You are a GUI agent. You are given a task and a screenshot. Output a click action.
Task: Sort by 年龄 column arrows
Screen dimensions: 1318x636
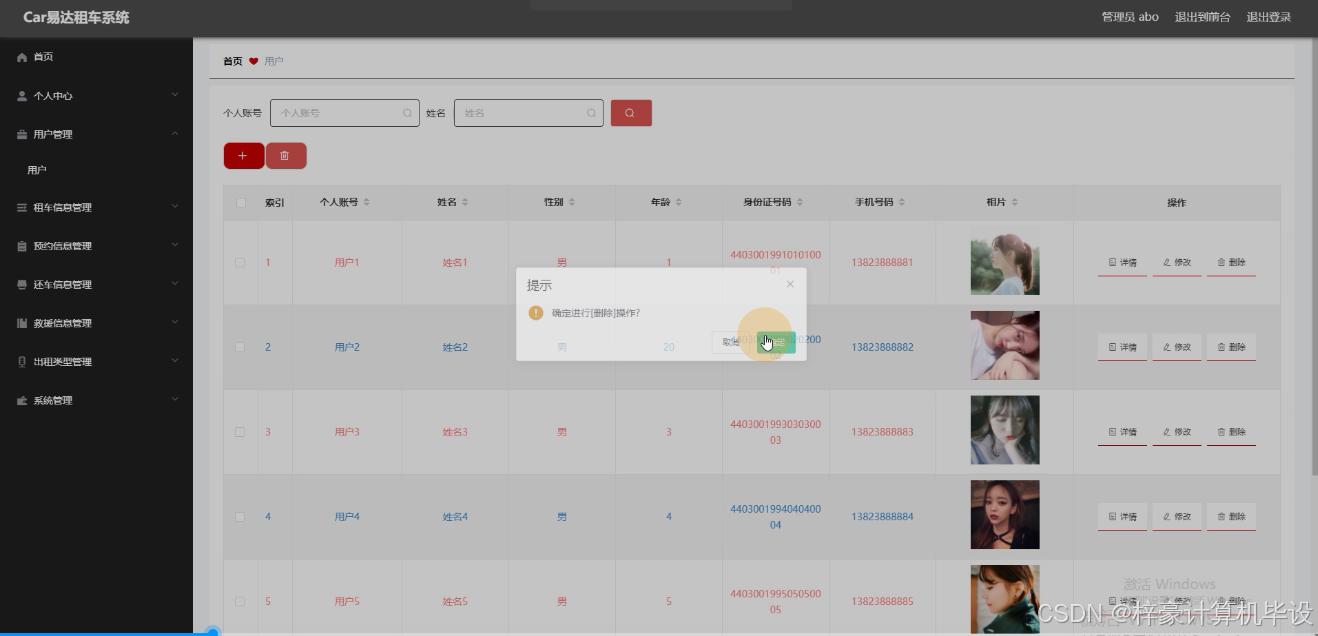(x=677, y=202)
